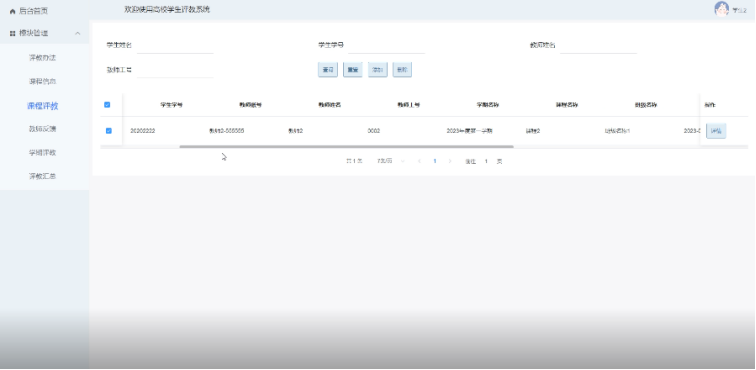756x370 pixels.
Task: Go to previous page arrow in pagination
Action: 419,161
